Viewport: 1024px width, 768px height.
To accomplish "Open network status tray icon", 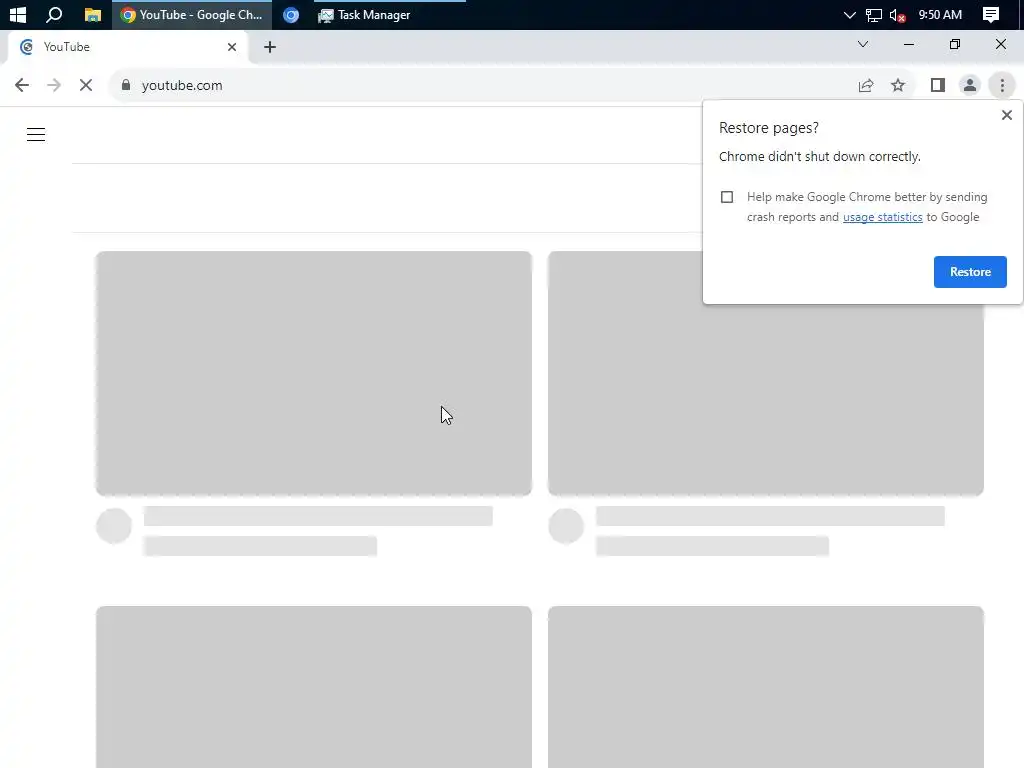I will pyautogui.click(x=873, y=15).
